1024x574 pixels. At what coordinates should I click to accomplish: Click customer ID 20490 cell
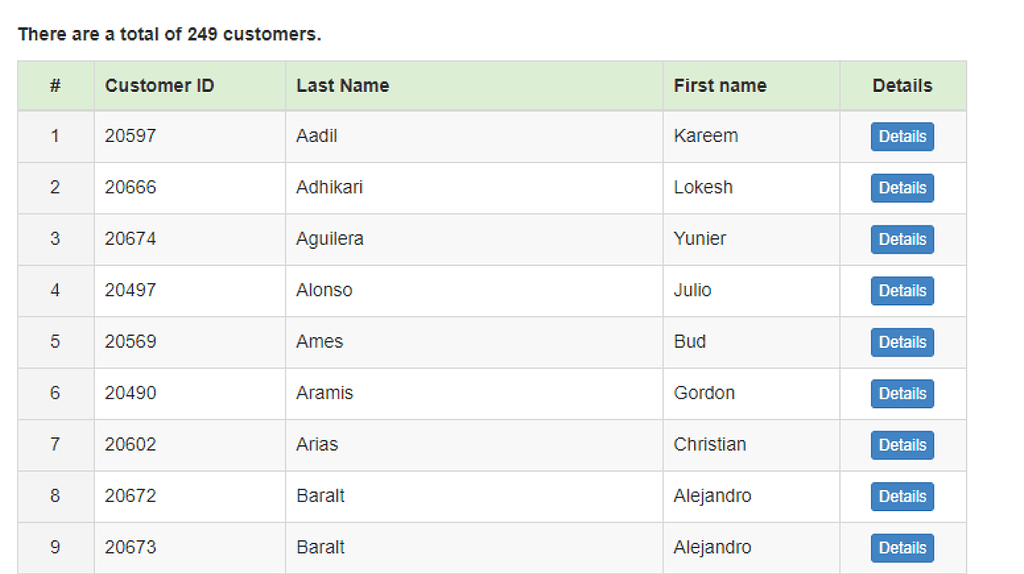[x=131, y=393]
